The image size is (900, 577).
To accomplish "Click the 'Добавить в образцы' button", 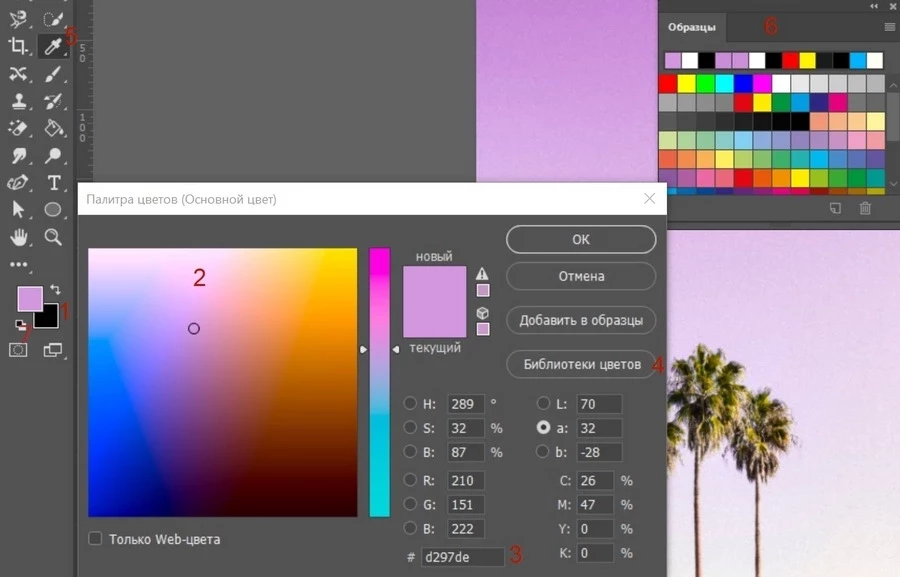I will 581,321.
